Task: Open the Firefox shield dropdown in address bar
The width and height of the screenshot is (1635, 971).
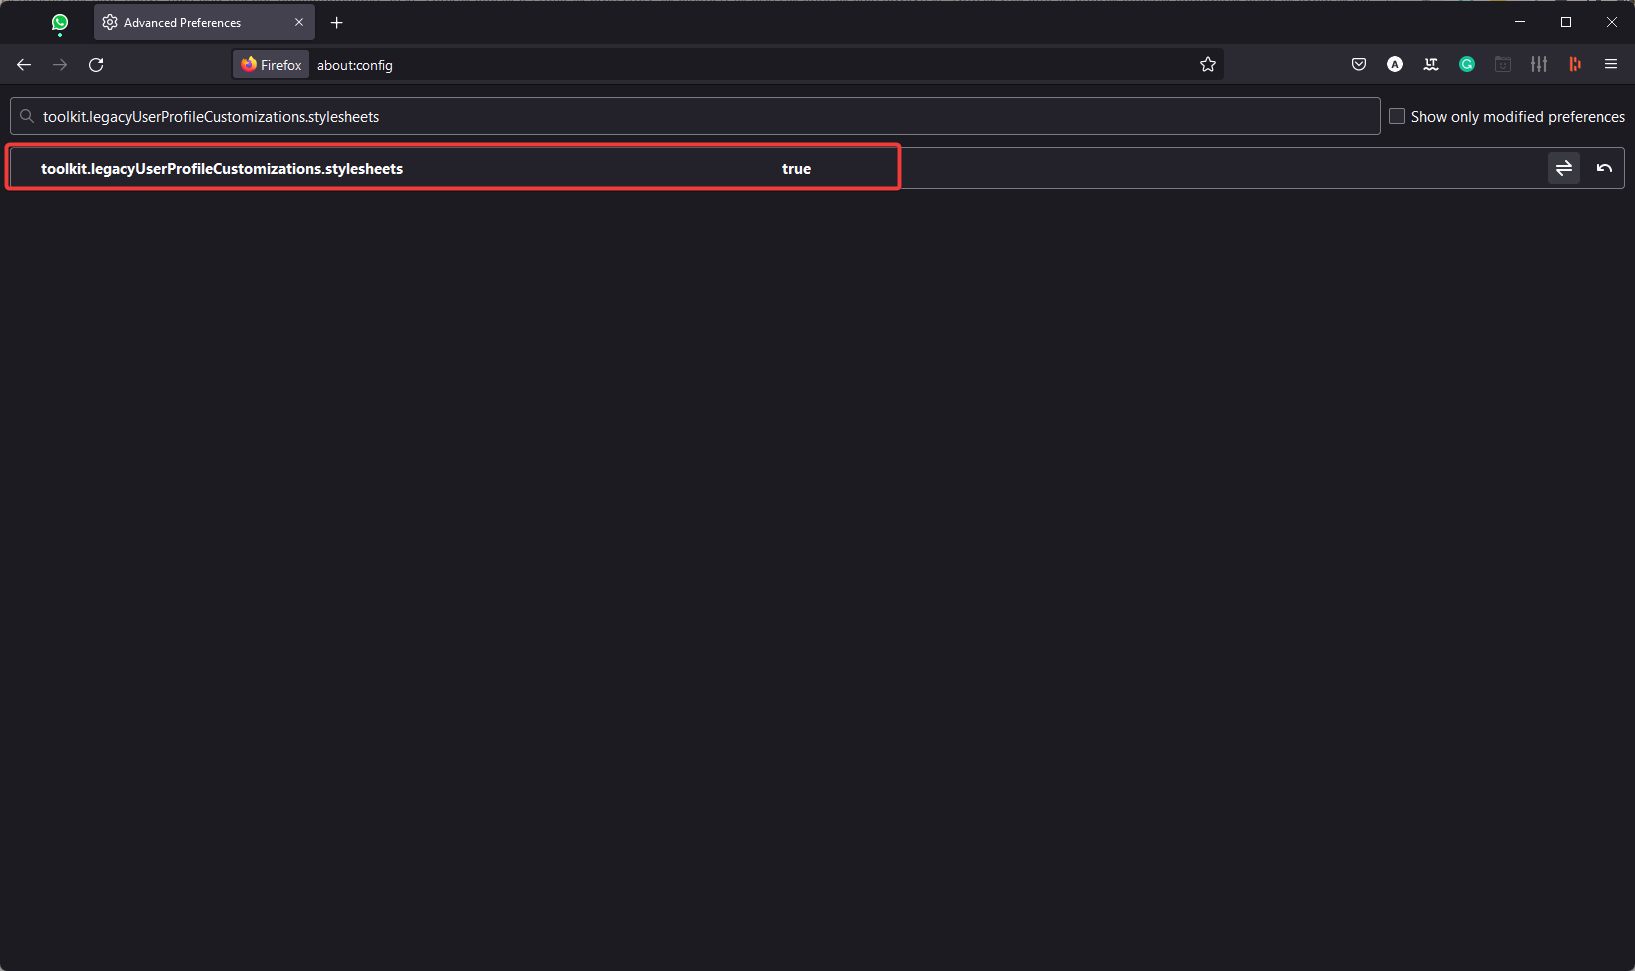Action: pos(269,64)
